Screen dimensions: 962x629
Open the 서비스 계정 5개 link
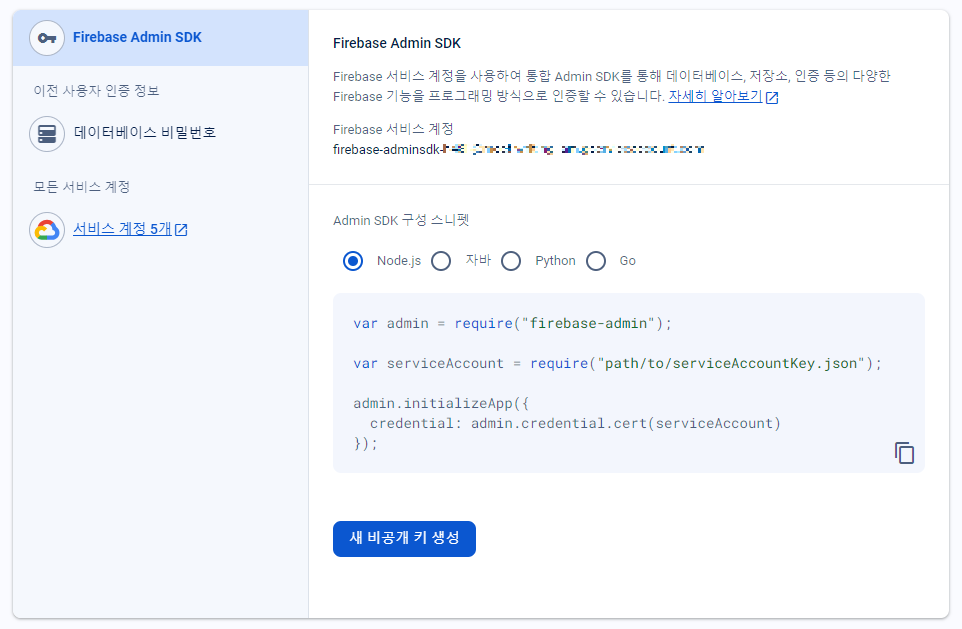[122, 229]
